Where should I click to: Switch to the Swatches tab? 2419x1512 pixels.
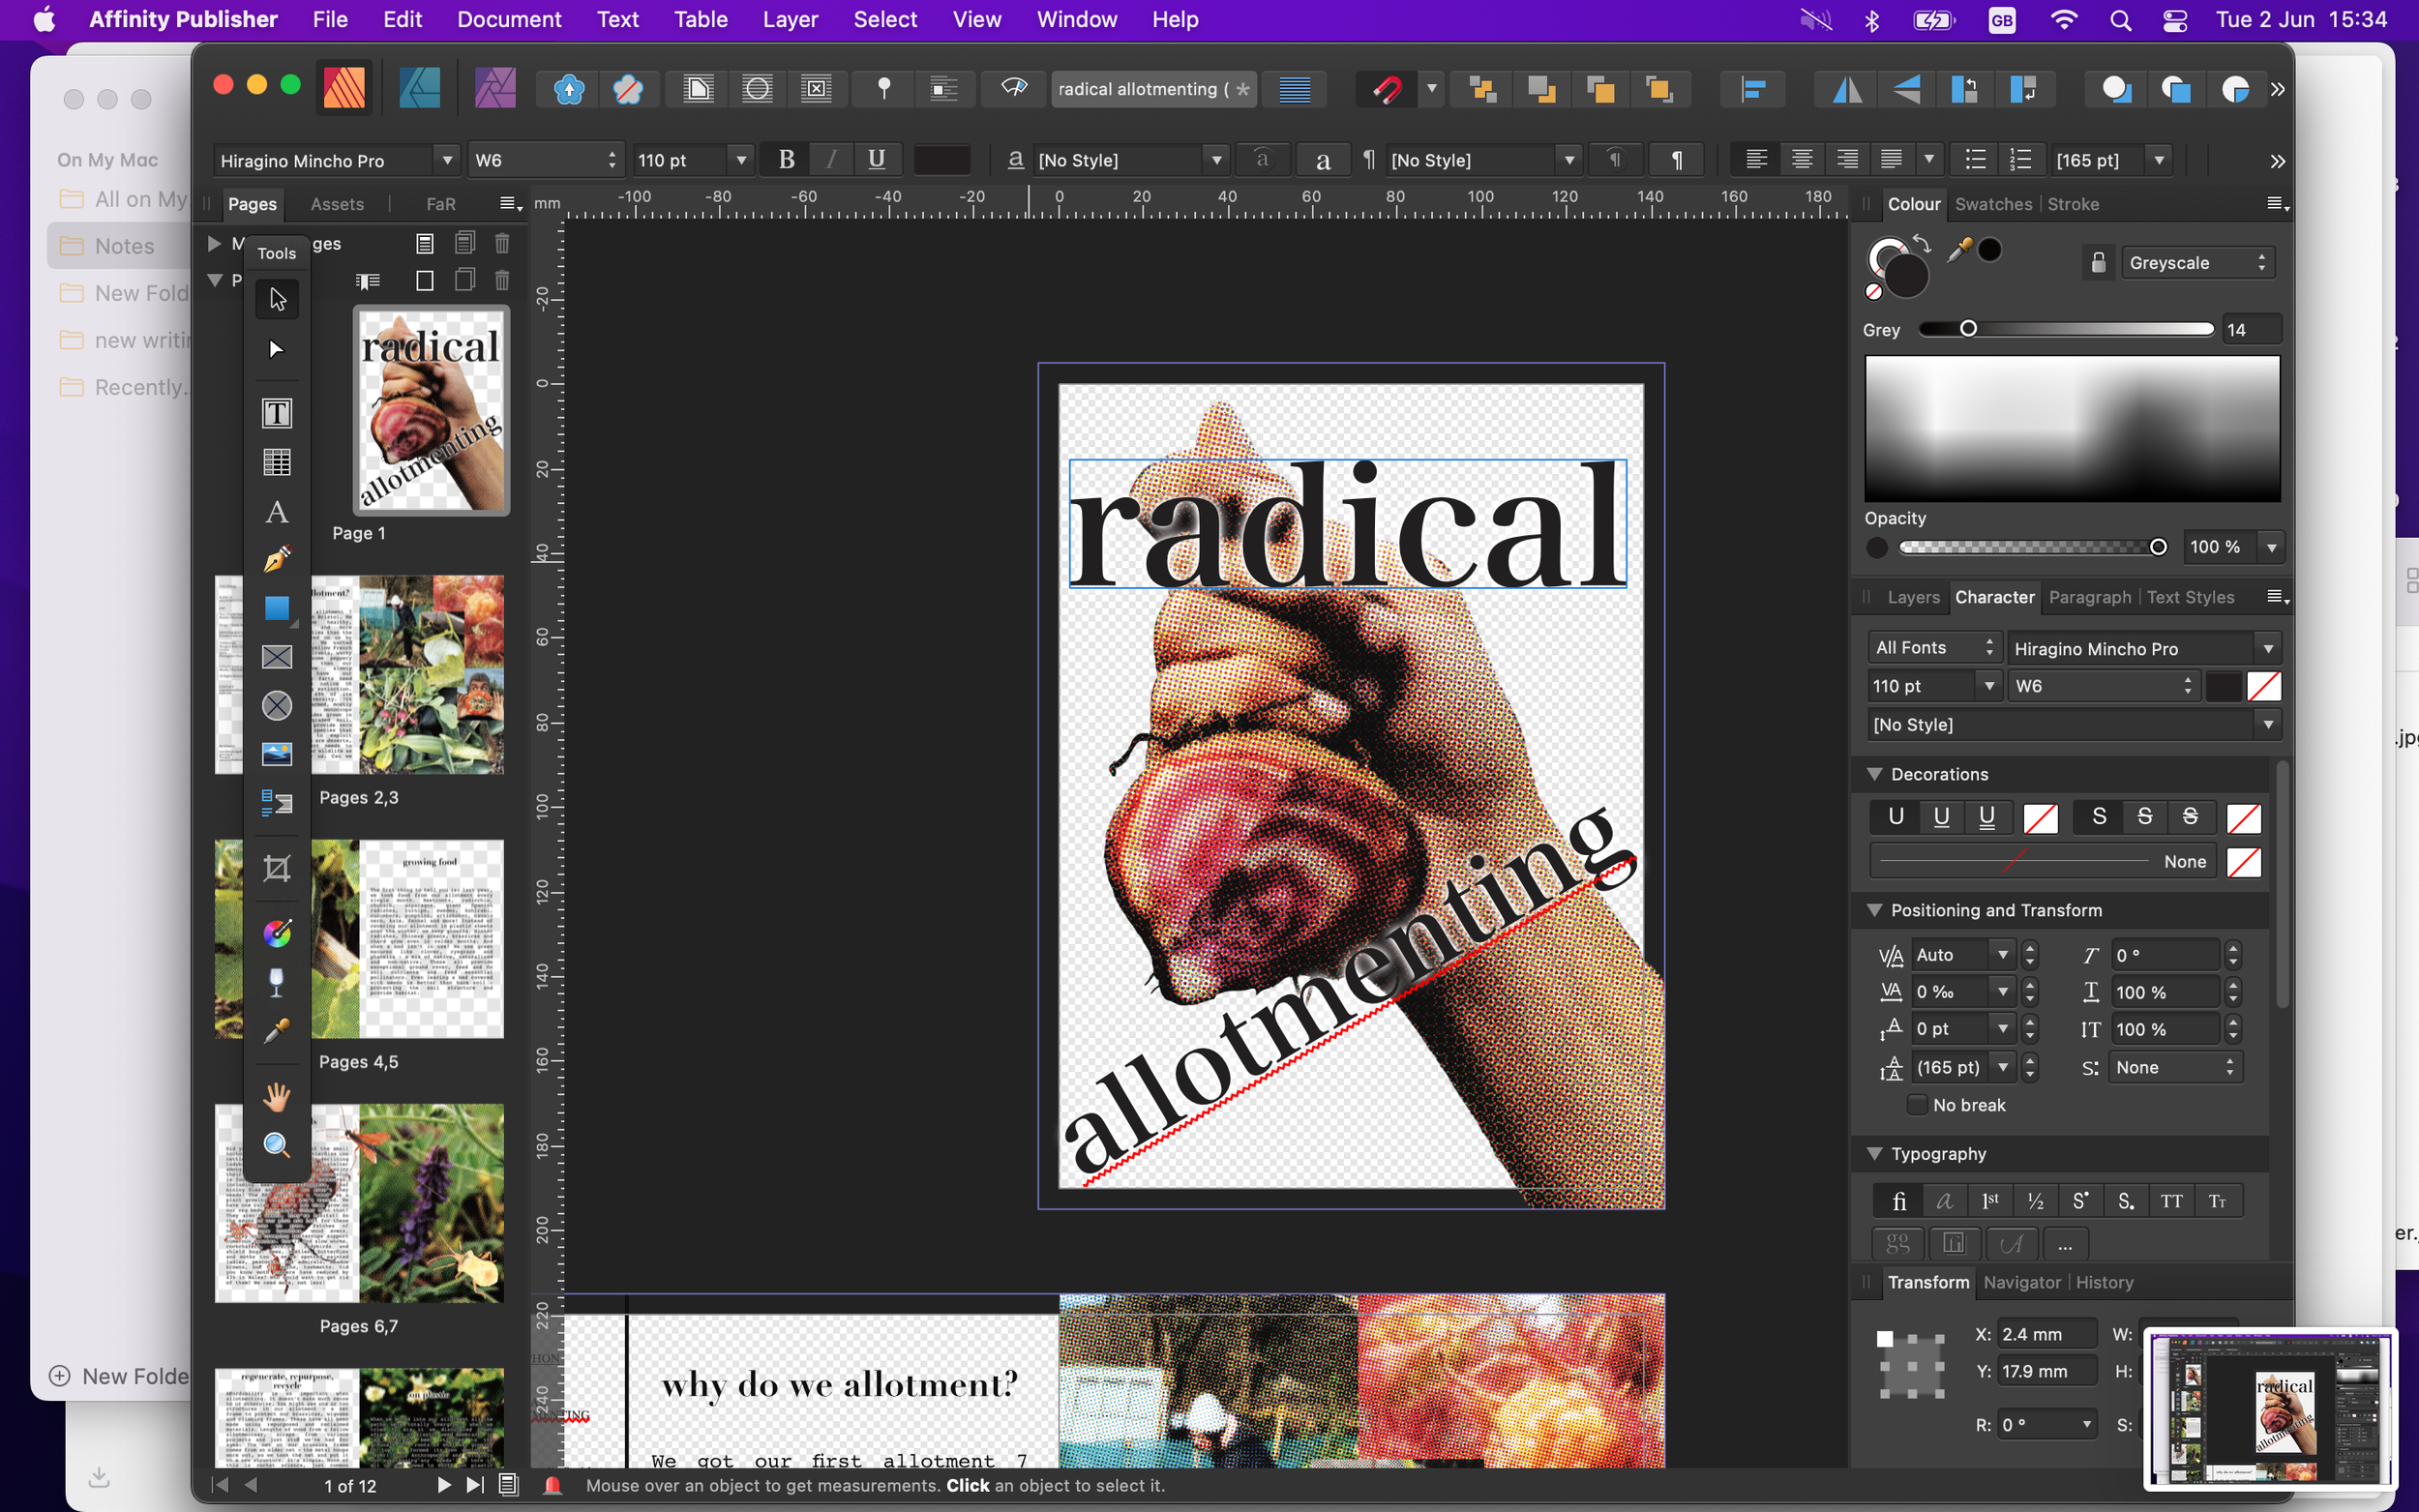tap(1993, 204)
